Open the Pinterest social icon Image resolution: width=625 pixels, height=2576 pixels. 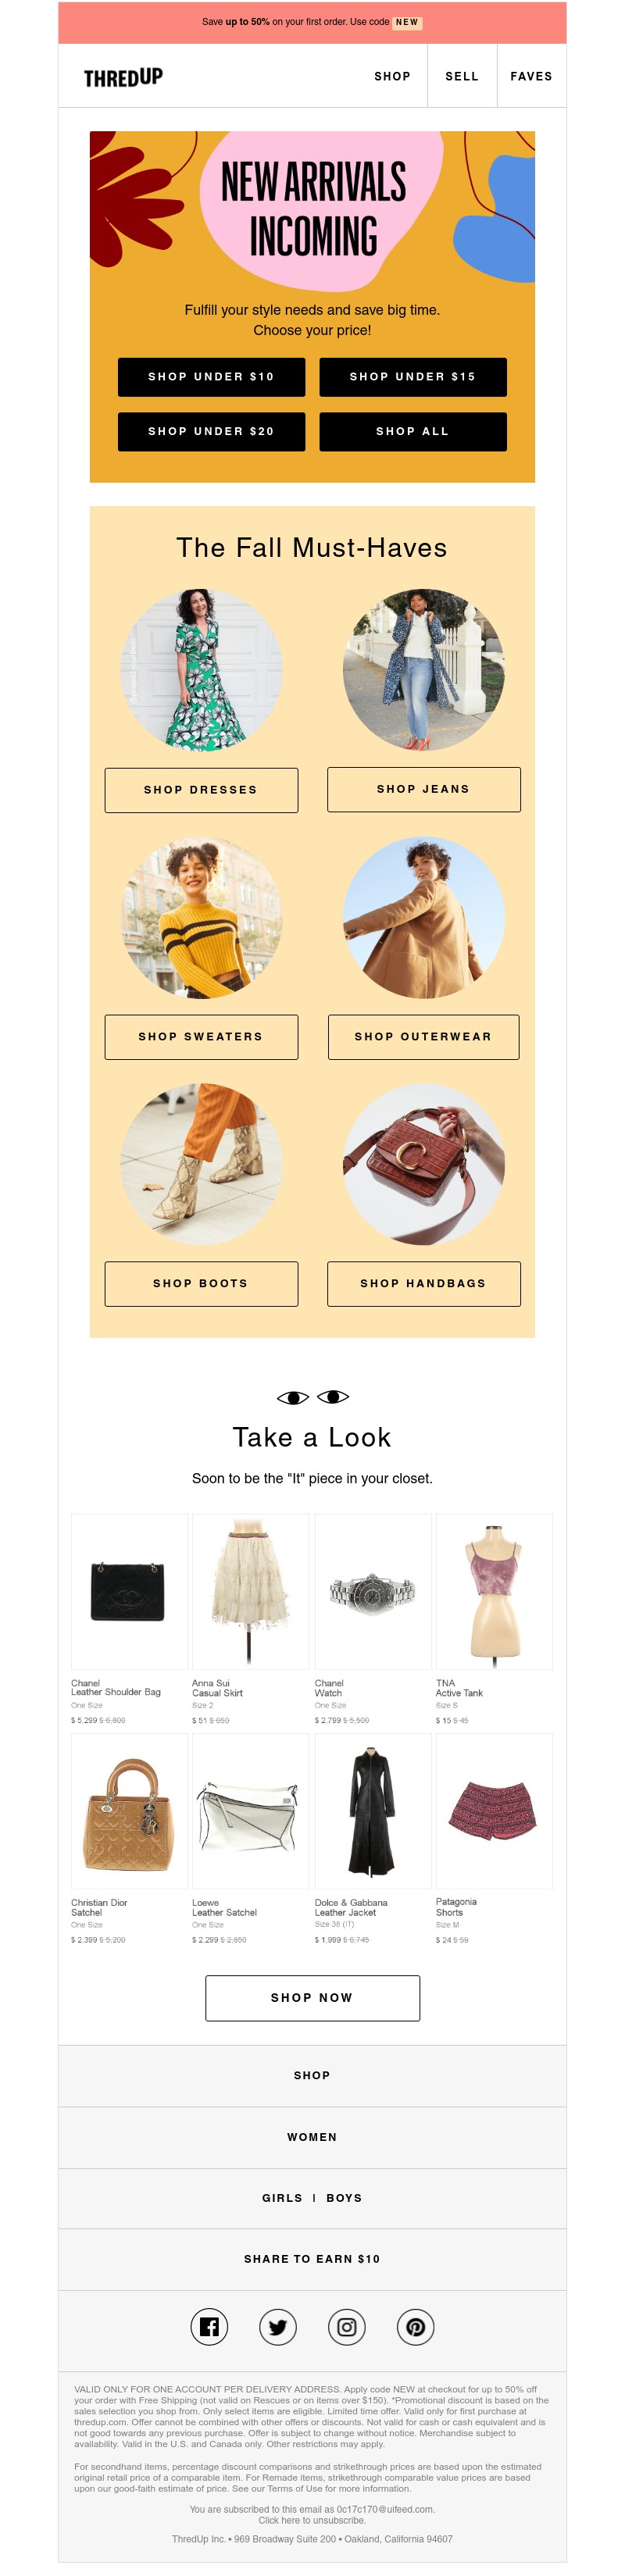pyautogui.click(x=416, y=2327)
